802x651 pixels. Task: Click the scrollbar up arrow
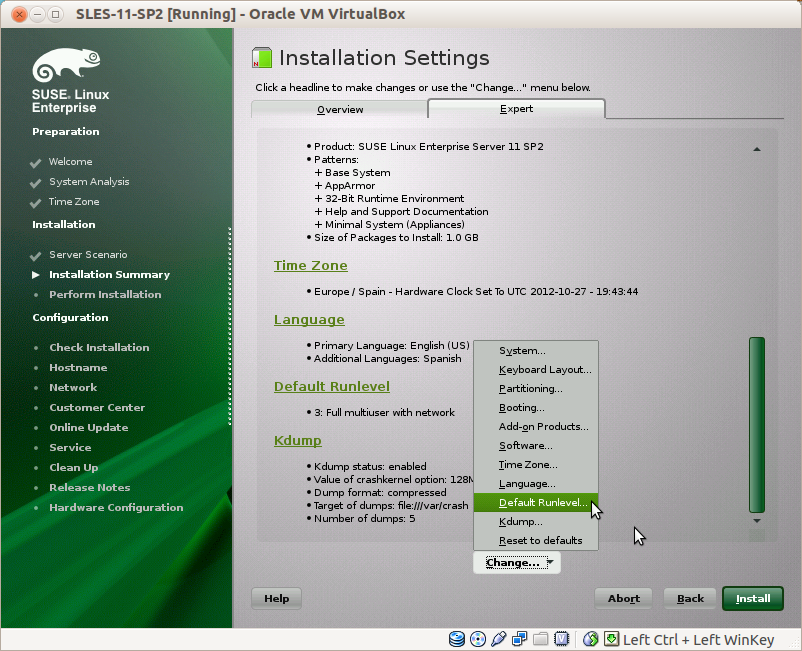pos(757,149)
